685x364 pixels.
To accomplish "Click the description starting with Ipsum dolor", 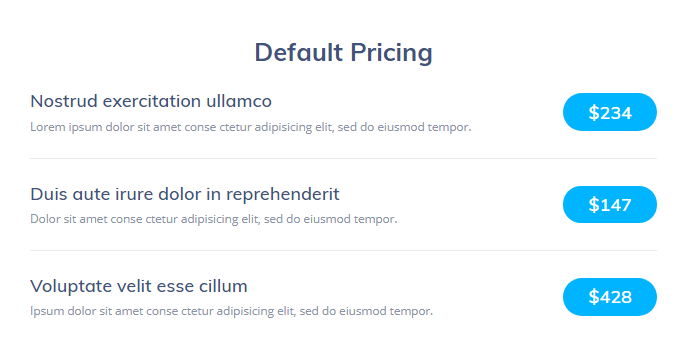I will coord(232,311).
